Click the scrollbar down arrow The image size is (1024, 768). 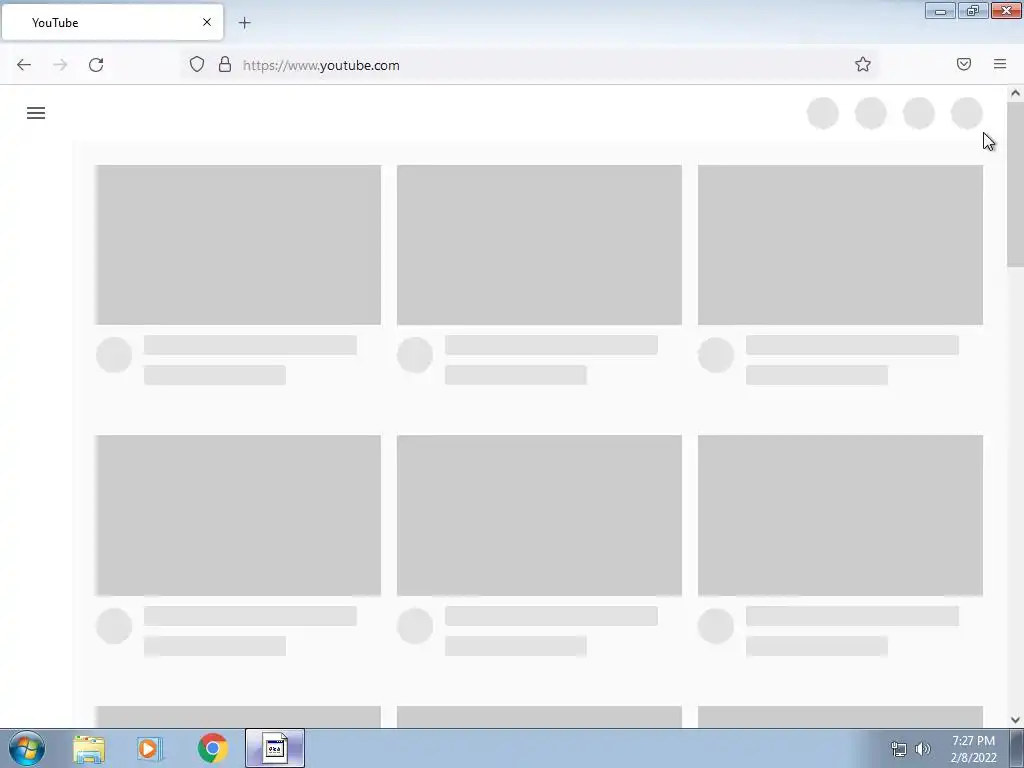[1016, 720]
